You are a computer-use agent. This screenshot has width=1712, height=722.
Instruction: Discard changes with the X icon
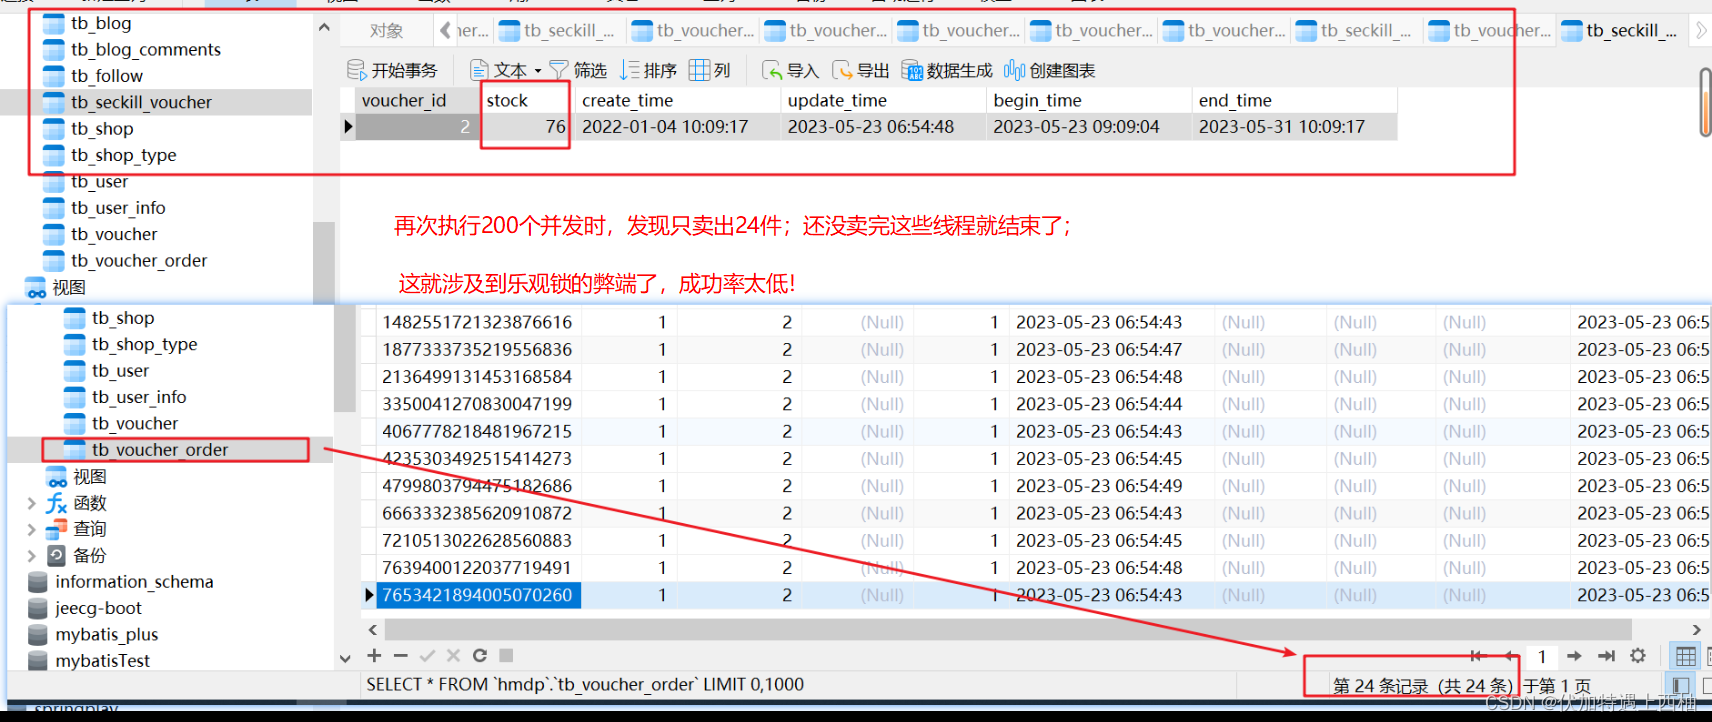[x=453, y=656]
